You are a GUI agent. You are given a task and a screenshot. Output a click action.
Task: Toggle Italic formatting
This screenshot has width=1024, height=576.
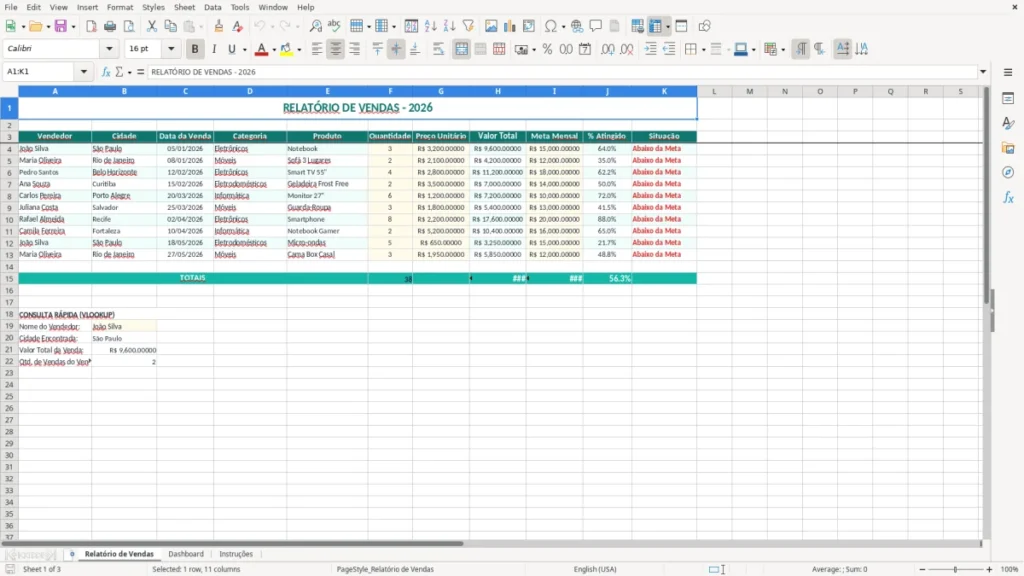[214, 49]
